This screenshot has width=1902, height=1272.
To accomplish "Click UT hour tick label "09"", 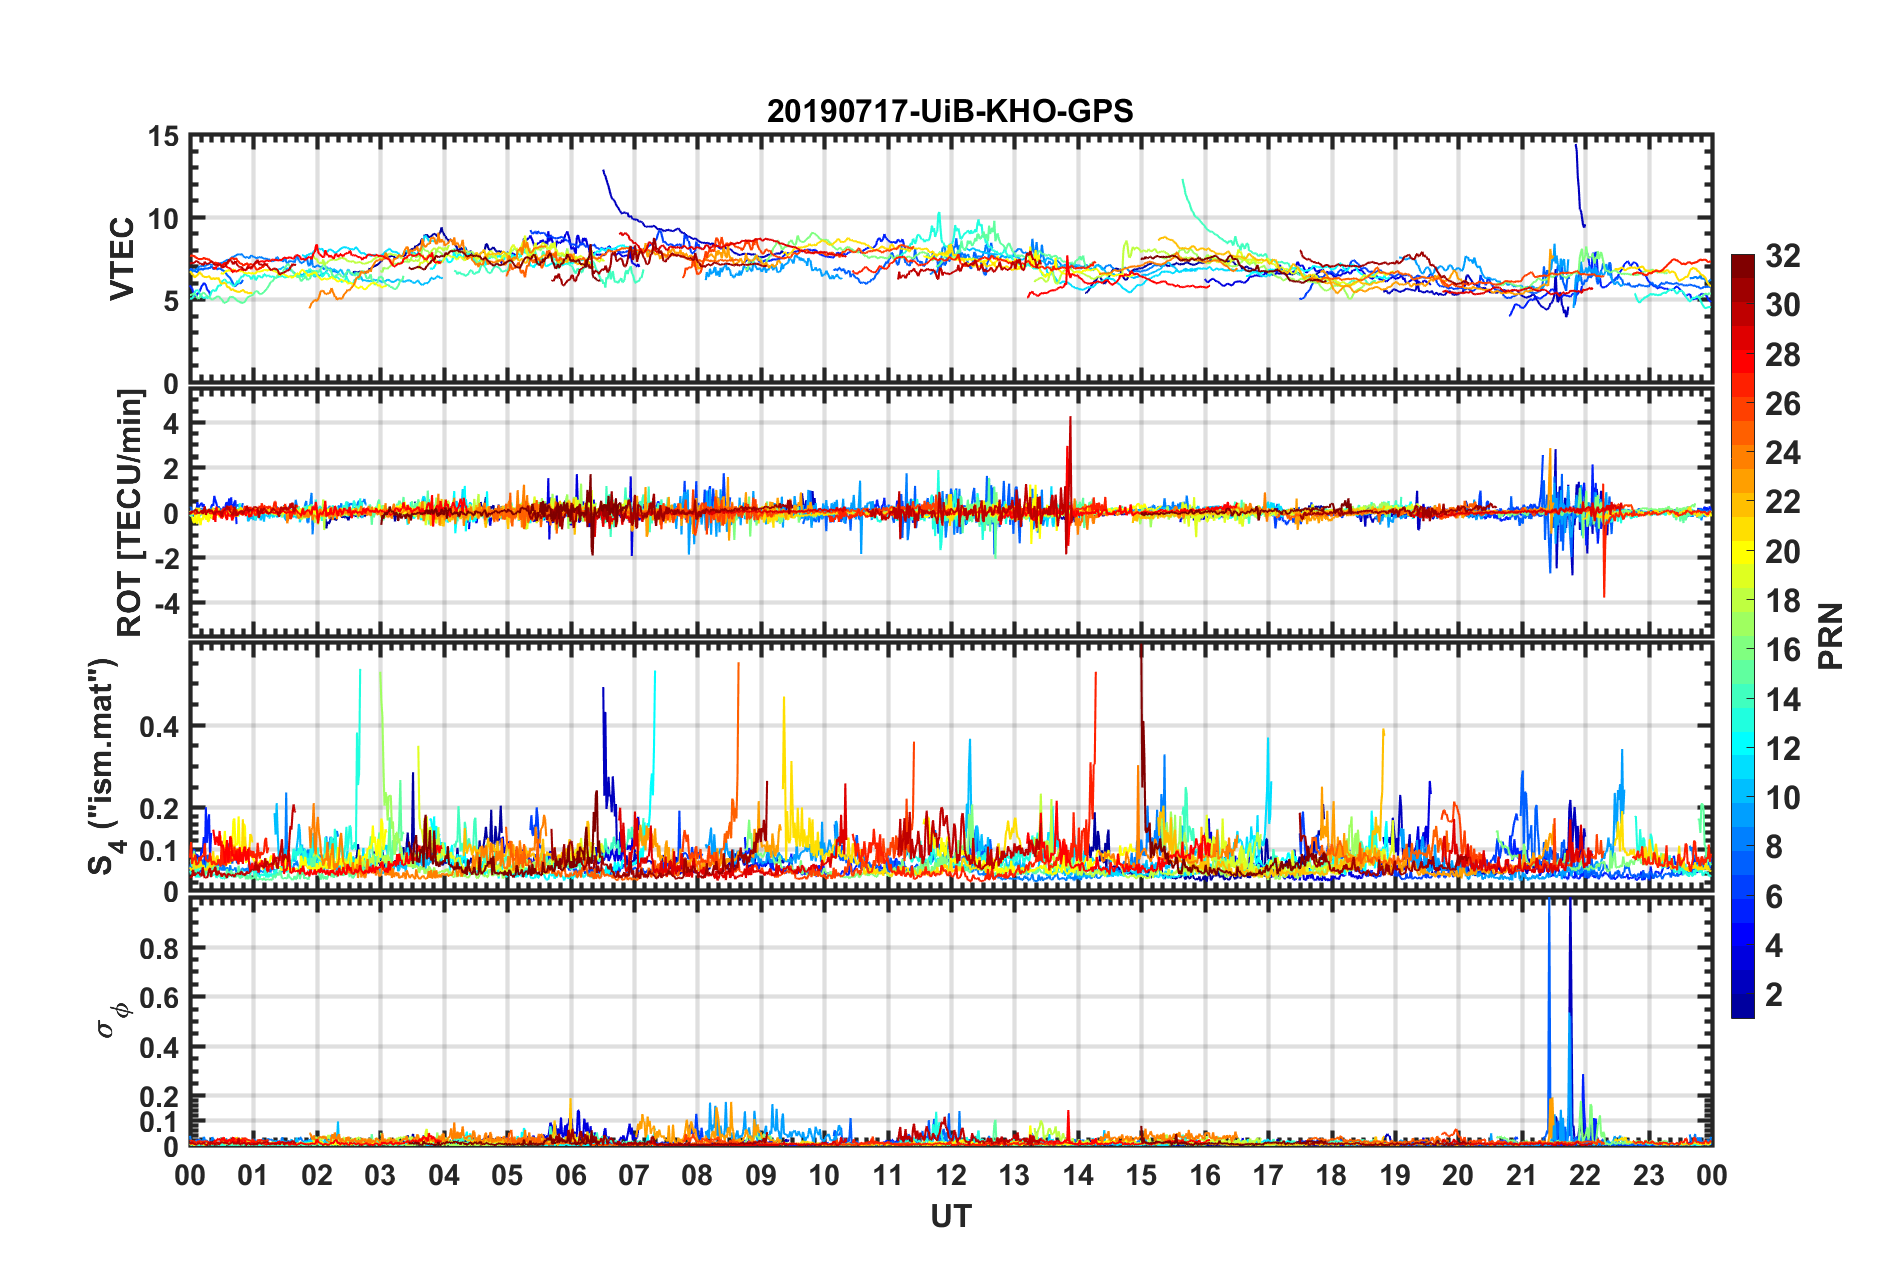I will 761,1175.
